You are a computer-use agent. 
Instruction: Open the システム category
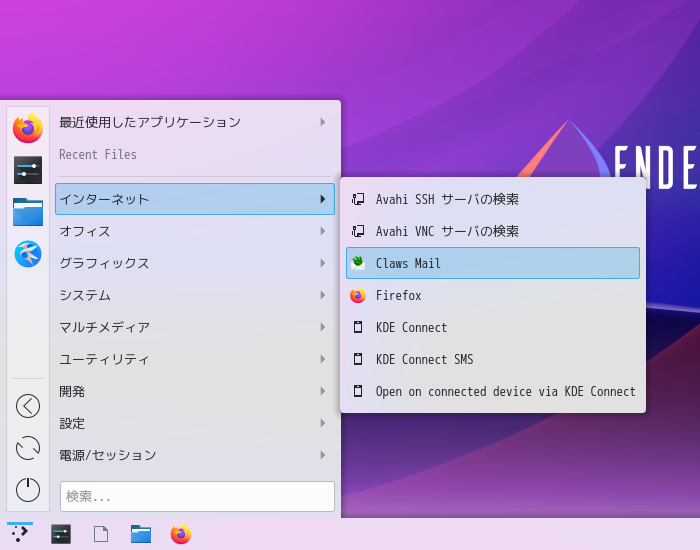click(x=195, y=295)
